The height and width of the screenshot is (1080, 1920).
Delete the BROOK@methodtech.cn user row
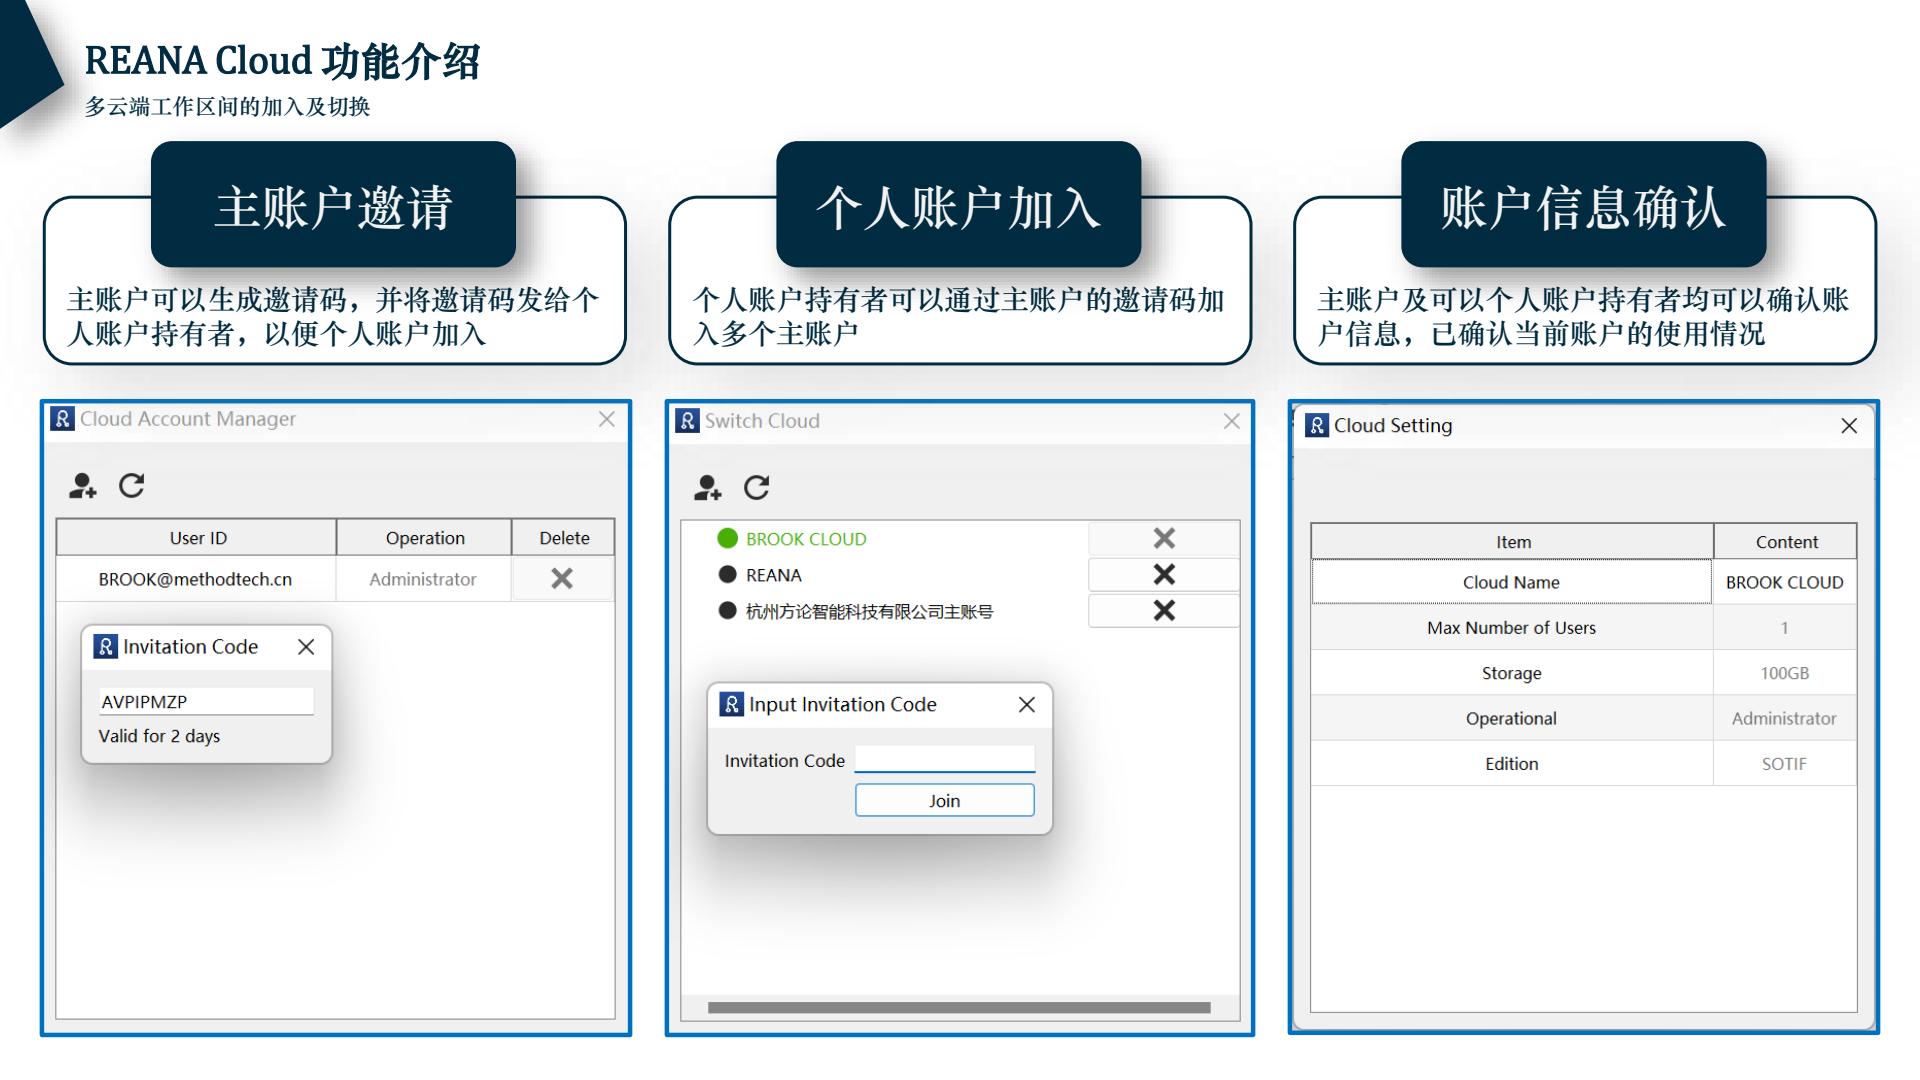point(562,579)
